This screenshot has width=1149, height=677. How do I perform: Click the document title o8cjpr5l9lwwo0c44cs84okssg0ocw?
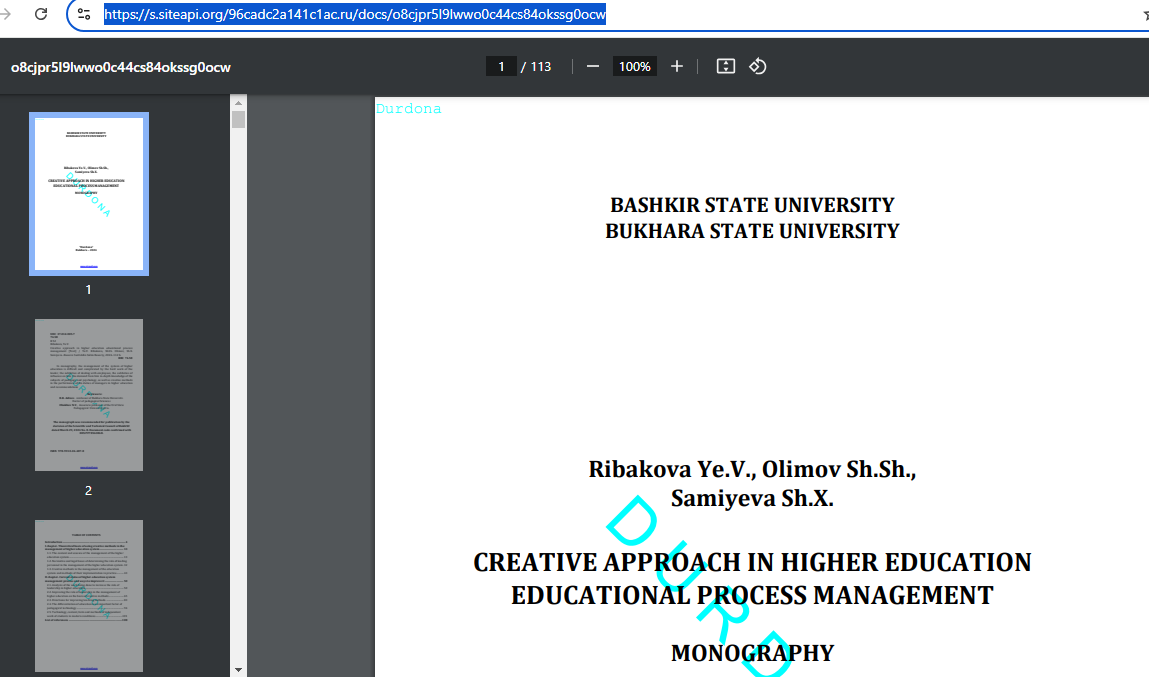click(x=121, y=67)
